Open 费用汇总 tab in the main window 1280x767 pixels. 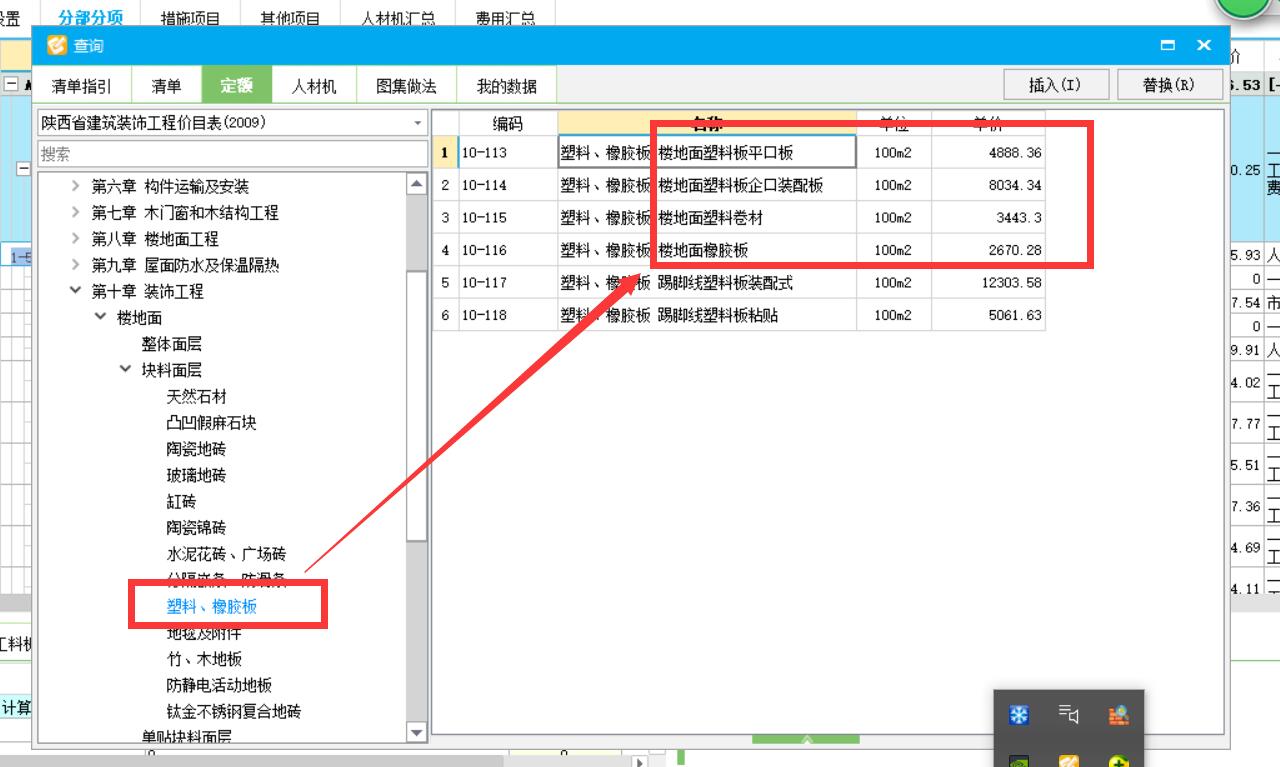(x=505, y=18)
